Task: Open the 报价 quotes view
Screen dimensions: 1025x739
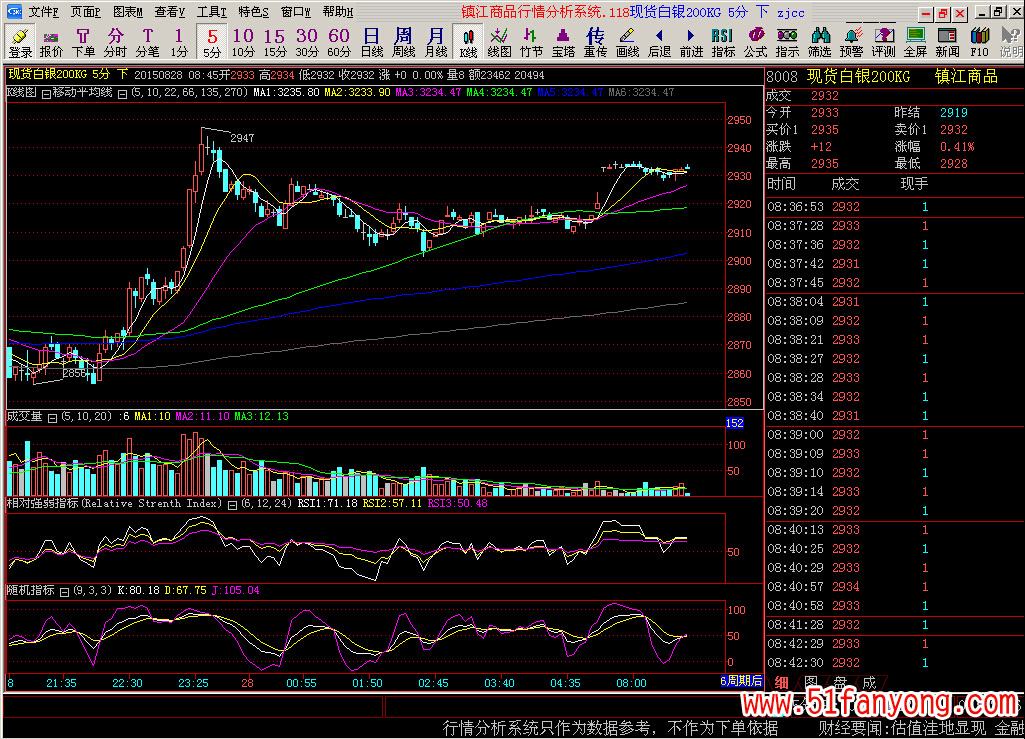Action: (x=51, y=42)
